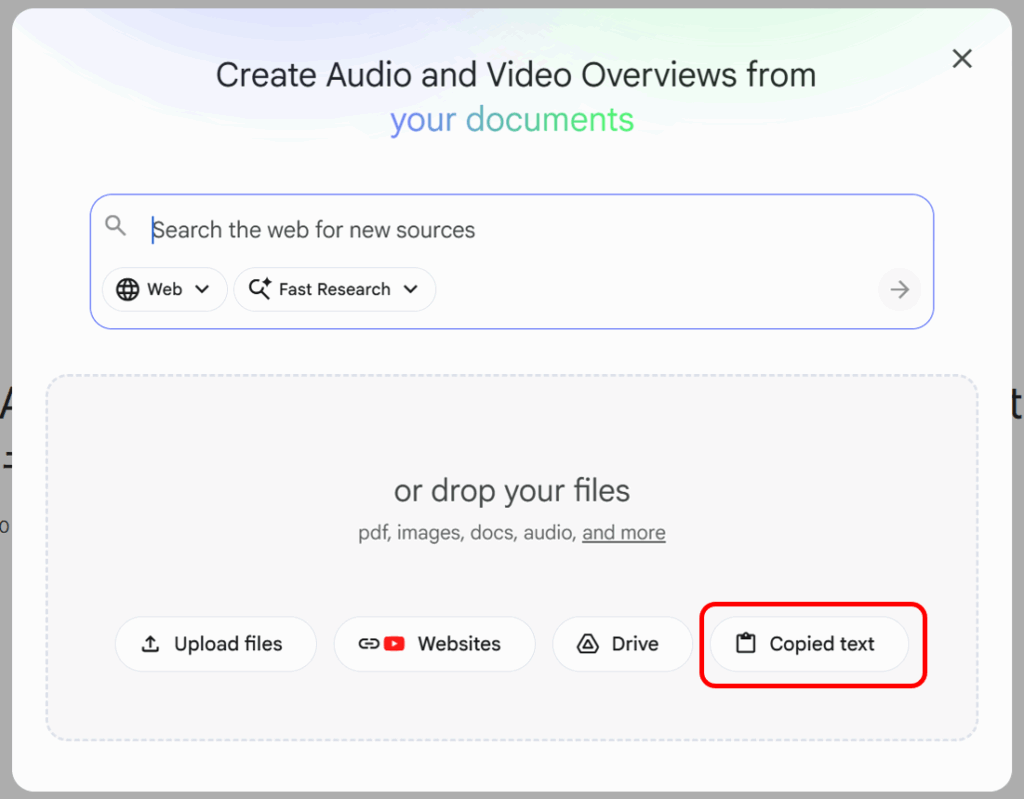The height and width of the screenshot is (799, 1024).
Task: Focus the "Search the web for new sources" field
Action: [500, 230]
